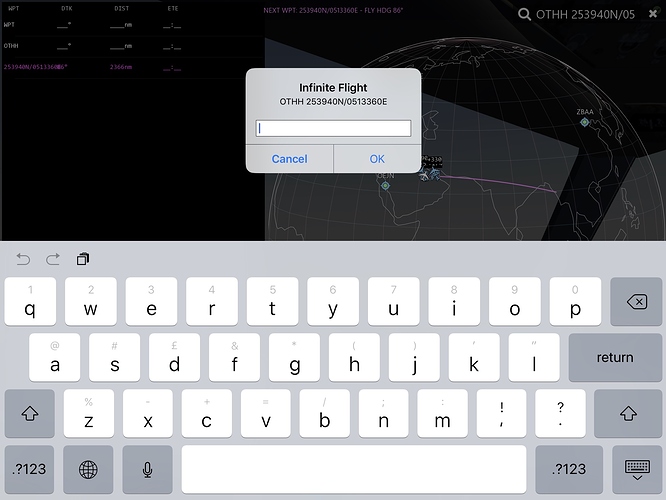Tap the n key

click(384, 413)
